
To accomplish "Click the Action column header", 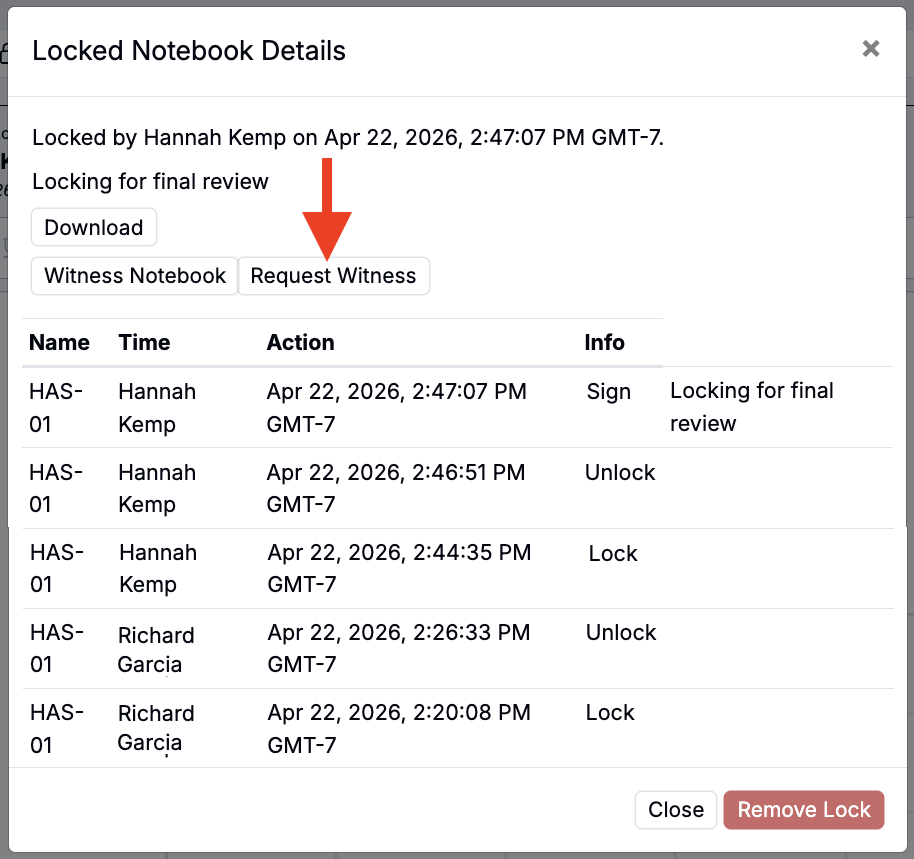I will point(300,342).
